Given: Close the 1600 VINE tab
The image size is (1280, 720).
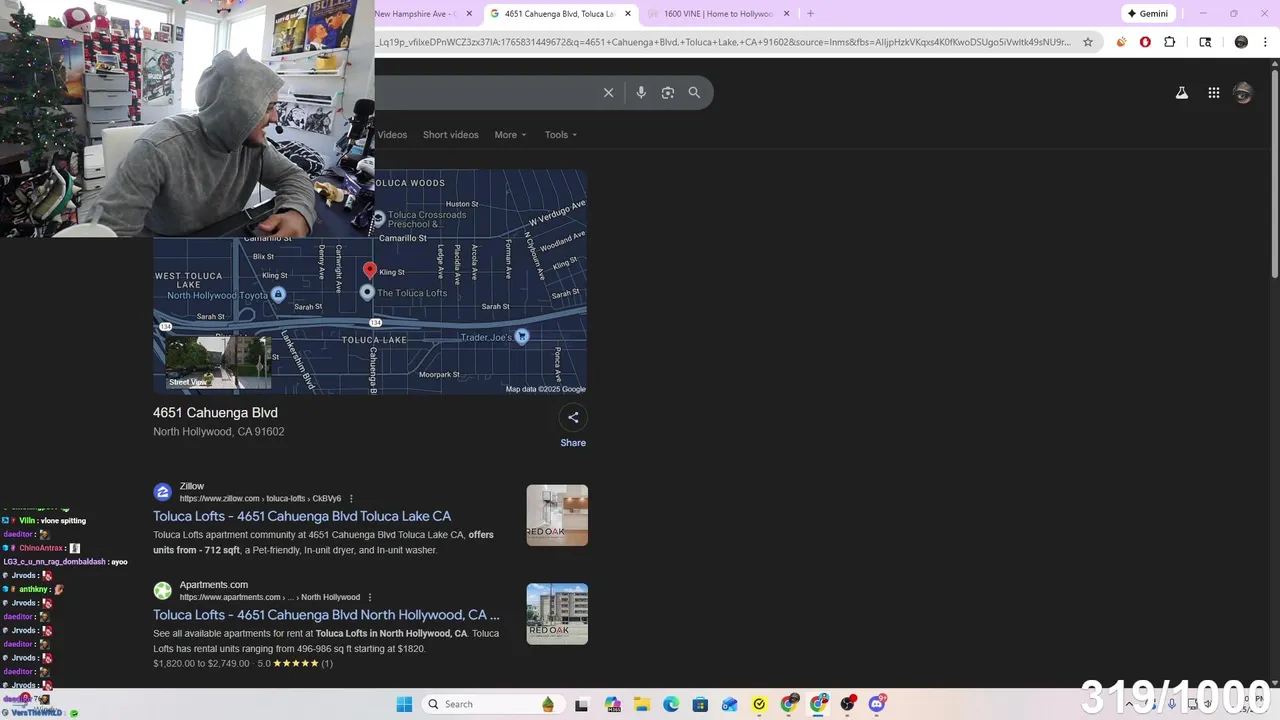Looking at the screenshot, I should coord(786,14).
